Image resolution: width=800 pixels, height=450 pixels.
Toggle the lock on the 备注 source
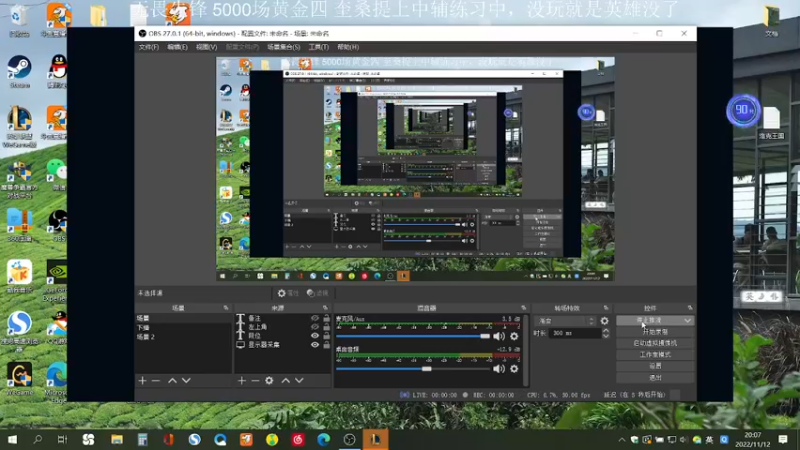[327, 318]
